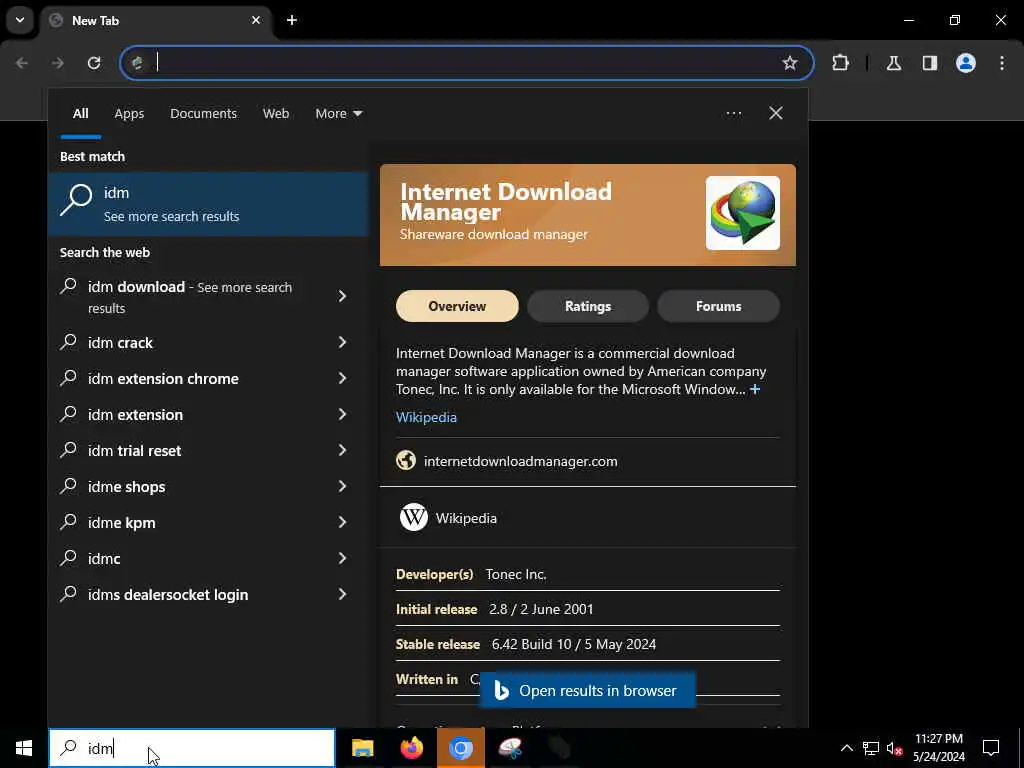Expand arrow for idm extension chrome

pyautogui.click(x=342, y=378)
